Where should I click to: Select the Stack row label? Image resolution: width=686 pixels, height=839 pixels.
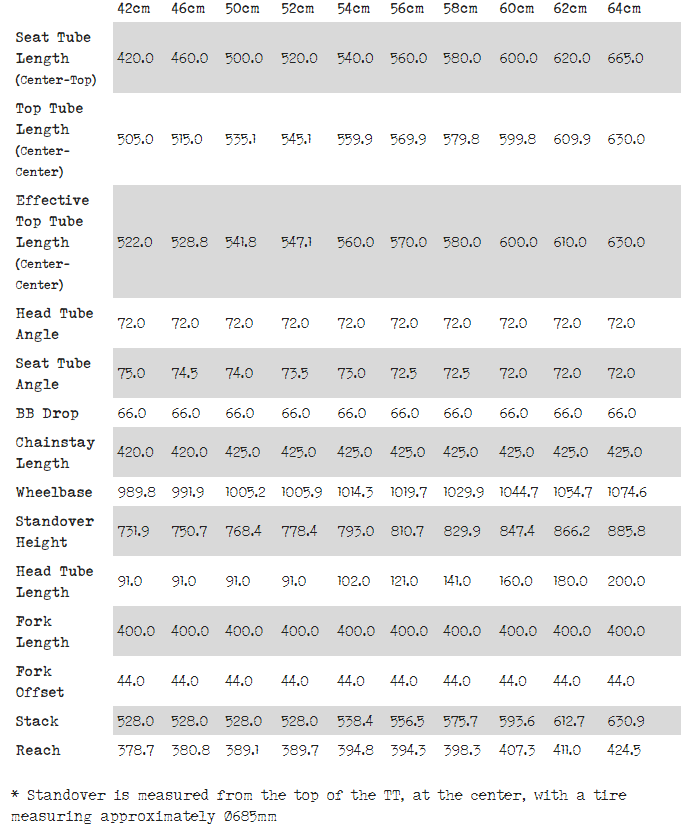[37, 721]
